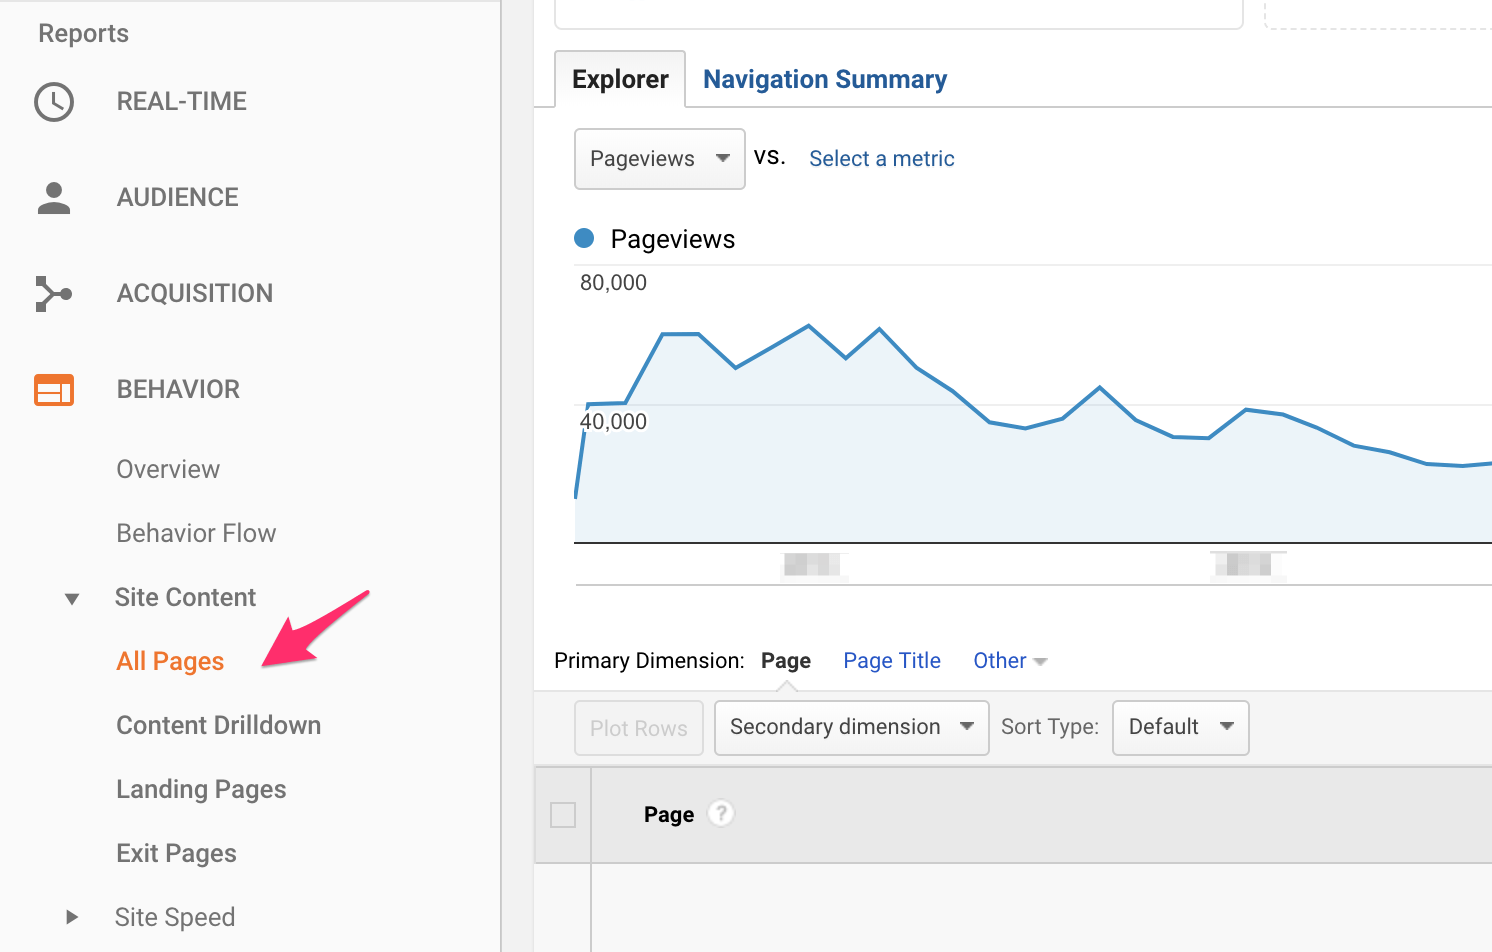Click the Select a metric link

881,159
